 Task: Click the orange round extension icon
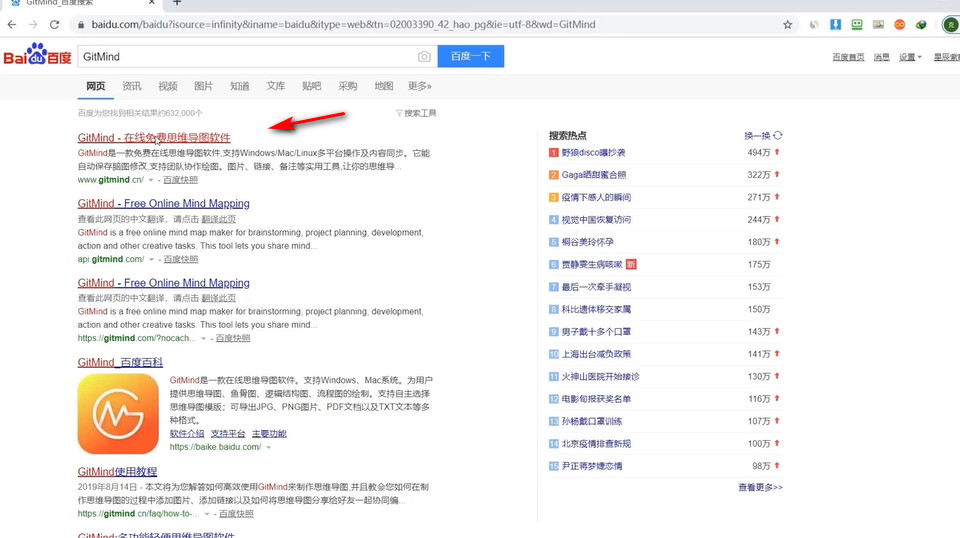(x=899, y=24)
